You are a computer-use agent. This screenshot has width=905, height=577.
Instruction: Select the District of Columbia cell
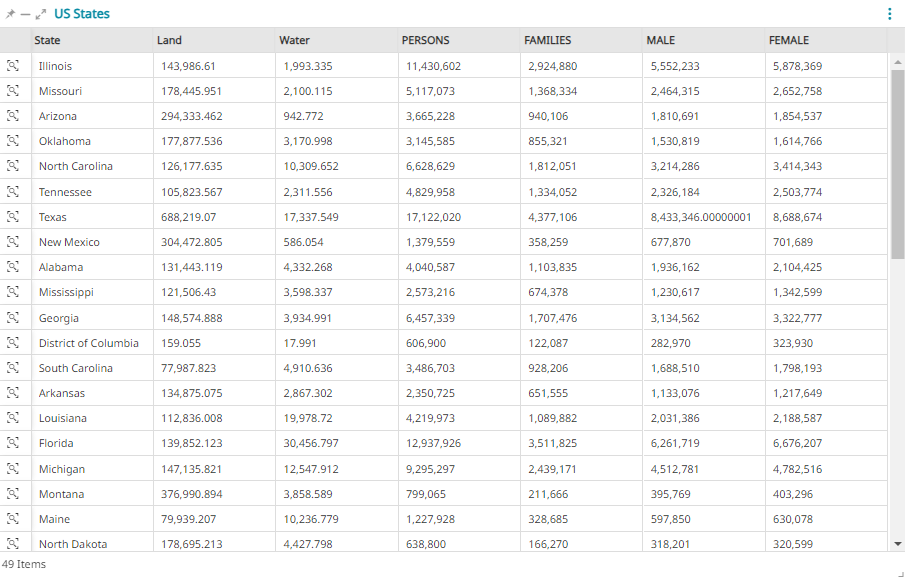point(89,343)
